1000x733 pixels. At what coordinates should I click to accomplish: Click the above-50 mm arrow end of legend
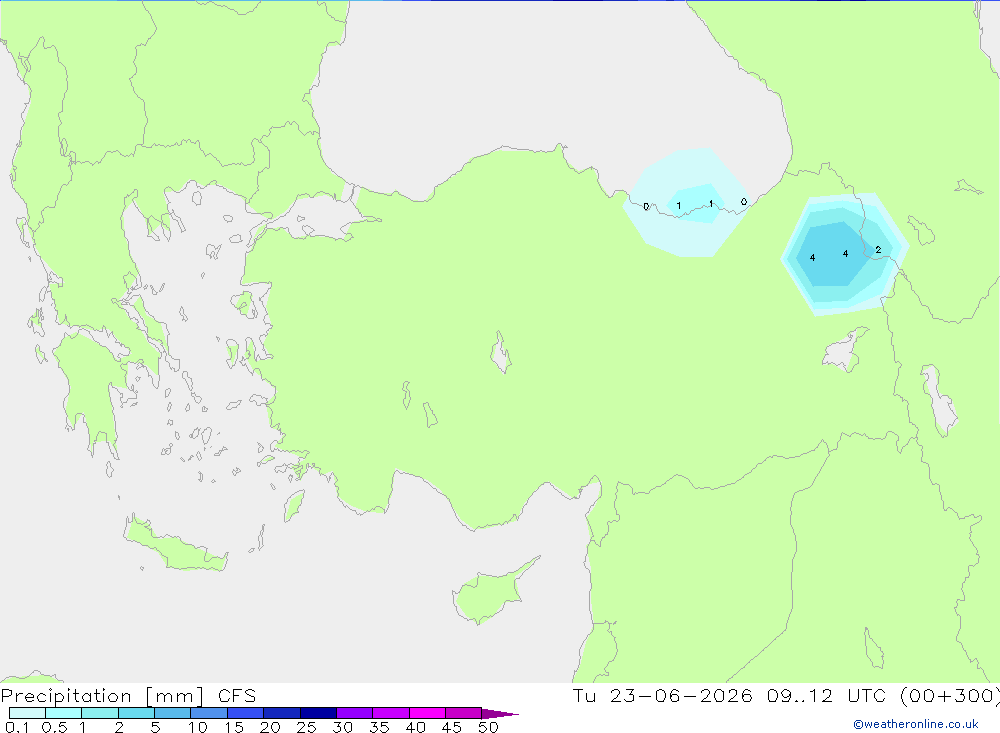(500, 714)
